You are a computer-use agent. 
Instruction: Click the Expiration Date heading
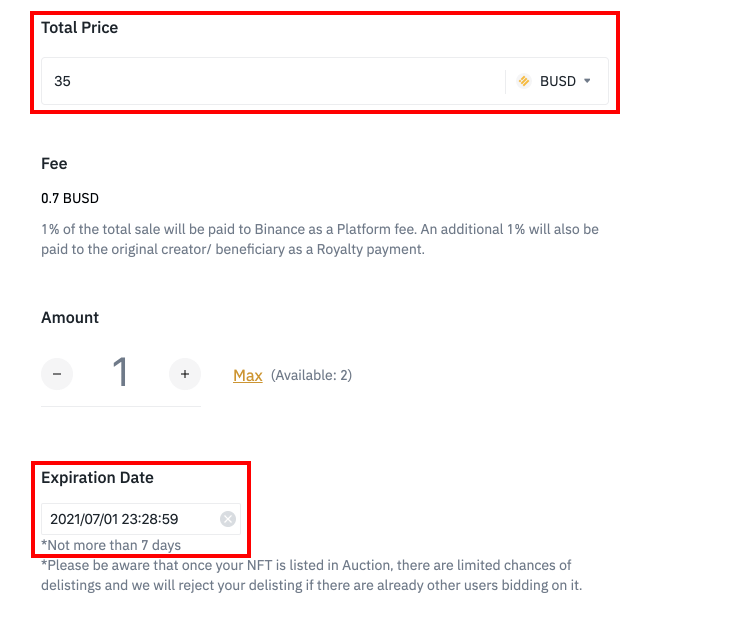coord(97,478)
